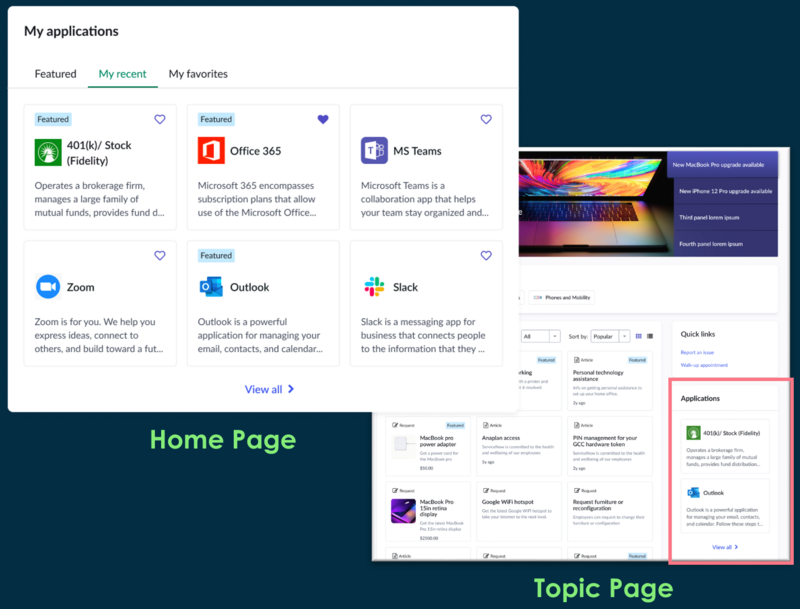
Task: Open the Zoom app title
Action: point(81,287)
